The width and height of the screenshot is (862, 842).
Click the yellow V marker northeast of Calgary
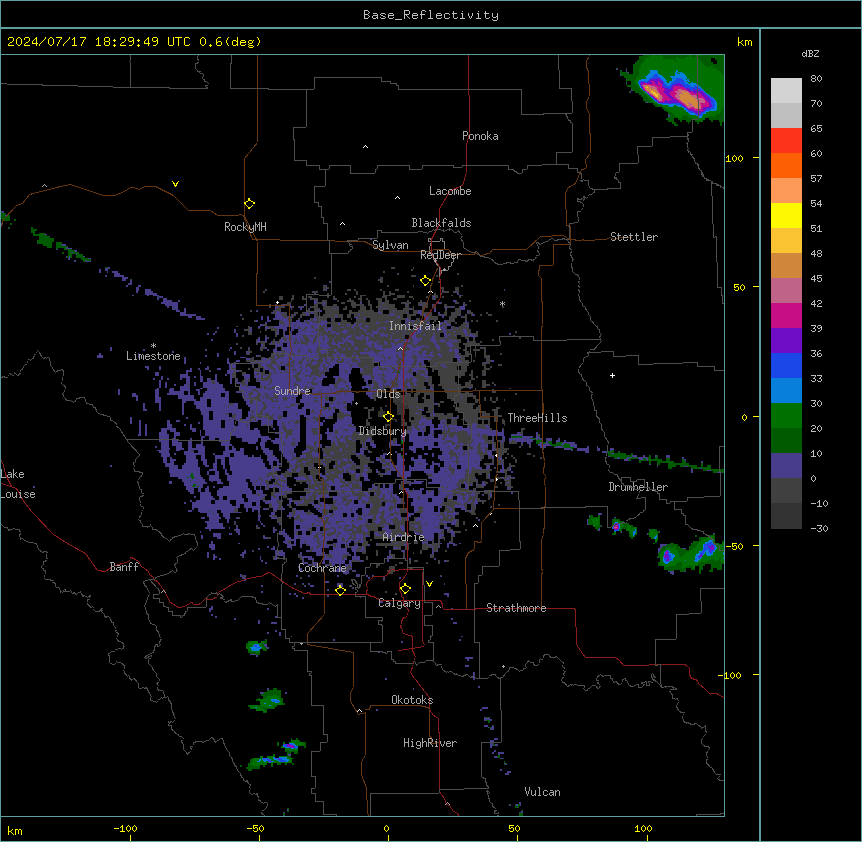pos(429,584)
